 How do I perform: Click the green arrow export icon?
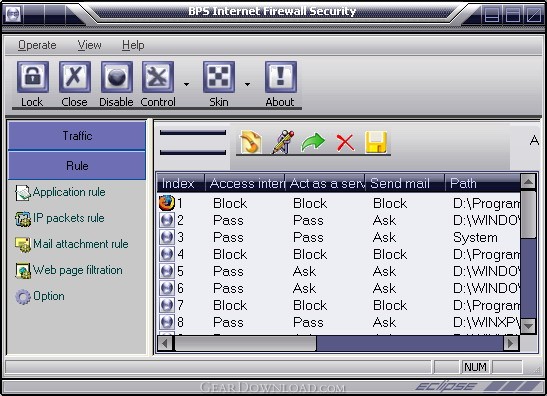(x=313, y=142)
